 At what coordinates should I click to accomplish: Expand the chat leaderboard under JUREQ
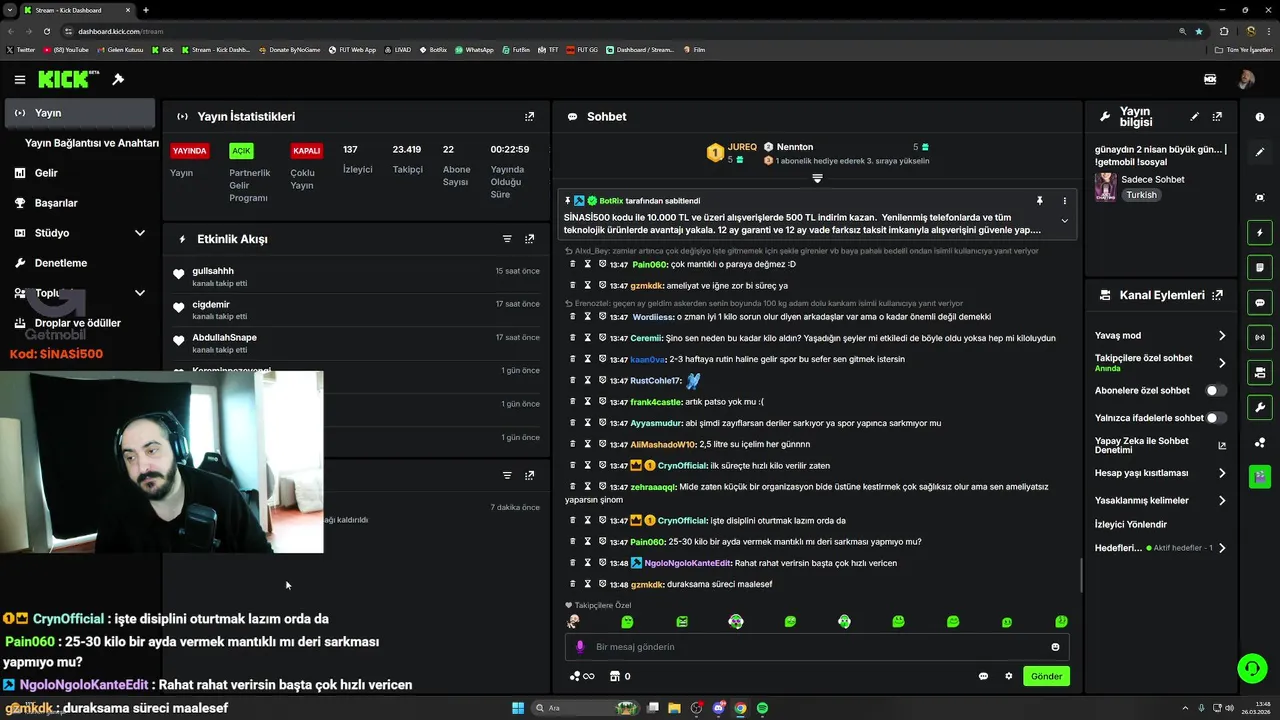point(817,178)
